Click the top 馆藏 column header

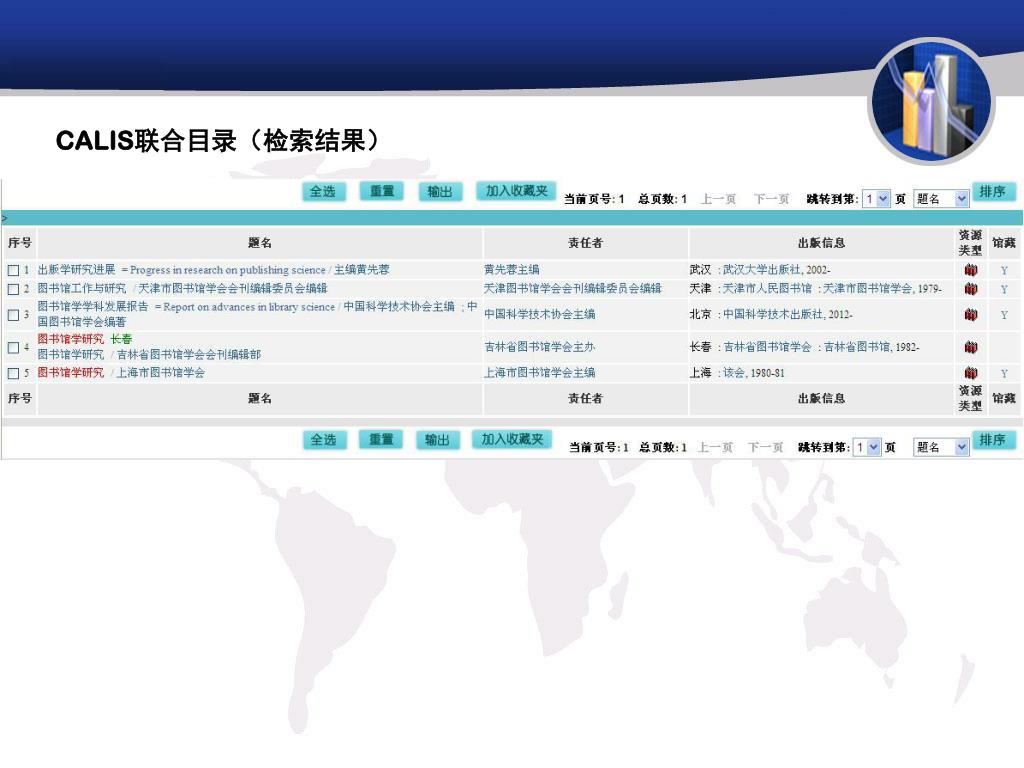(x=1004, y=243)
